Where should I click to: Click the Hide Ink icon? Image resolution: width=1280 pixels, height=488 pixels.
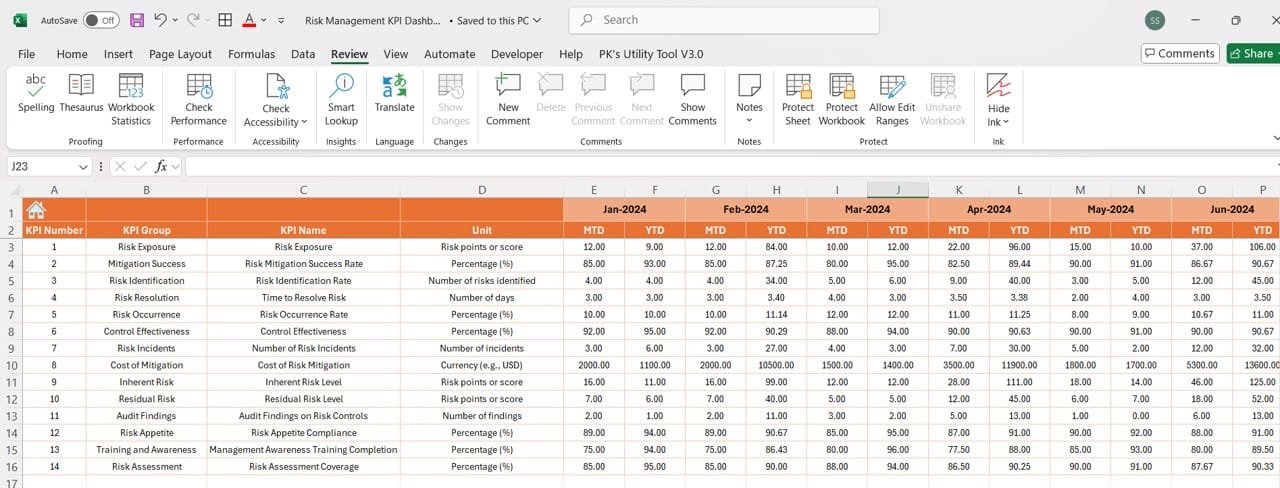click(998, 85)
